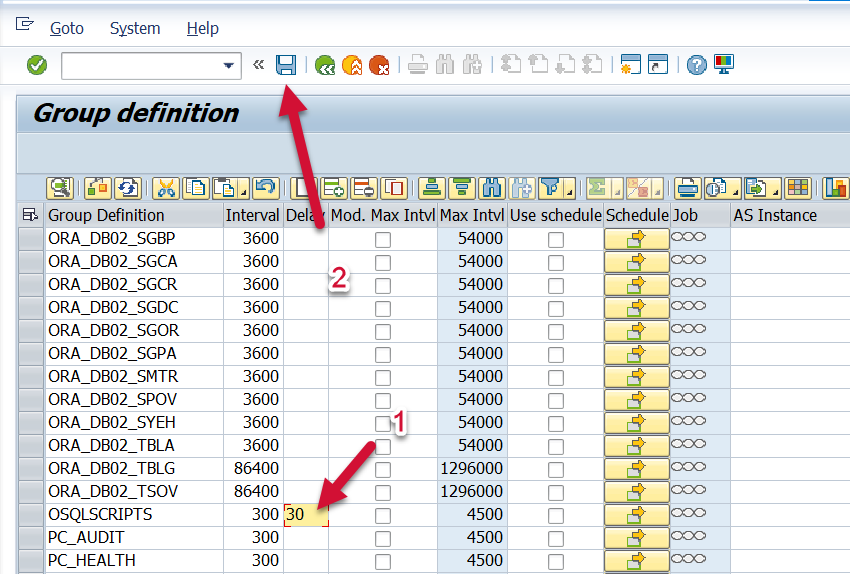Screen dimensions: 850x574
Task: Click the Cut scissors icon in grid toolbar
Action: (x=165, y=188)
